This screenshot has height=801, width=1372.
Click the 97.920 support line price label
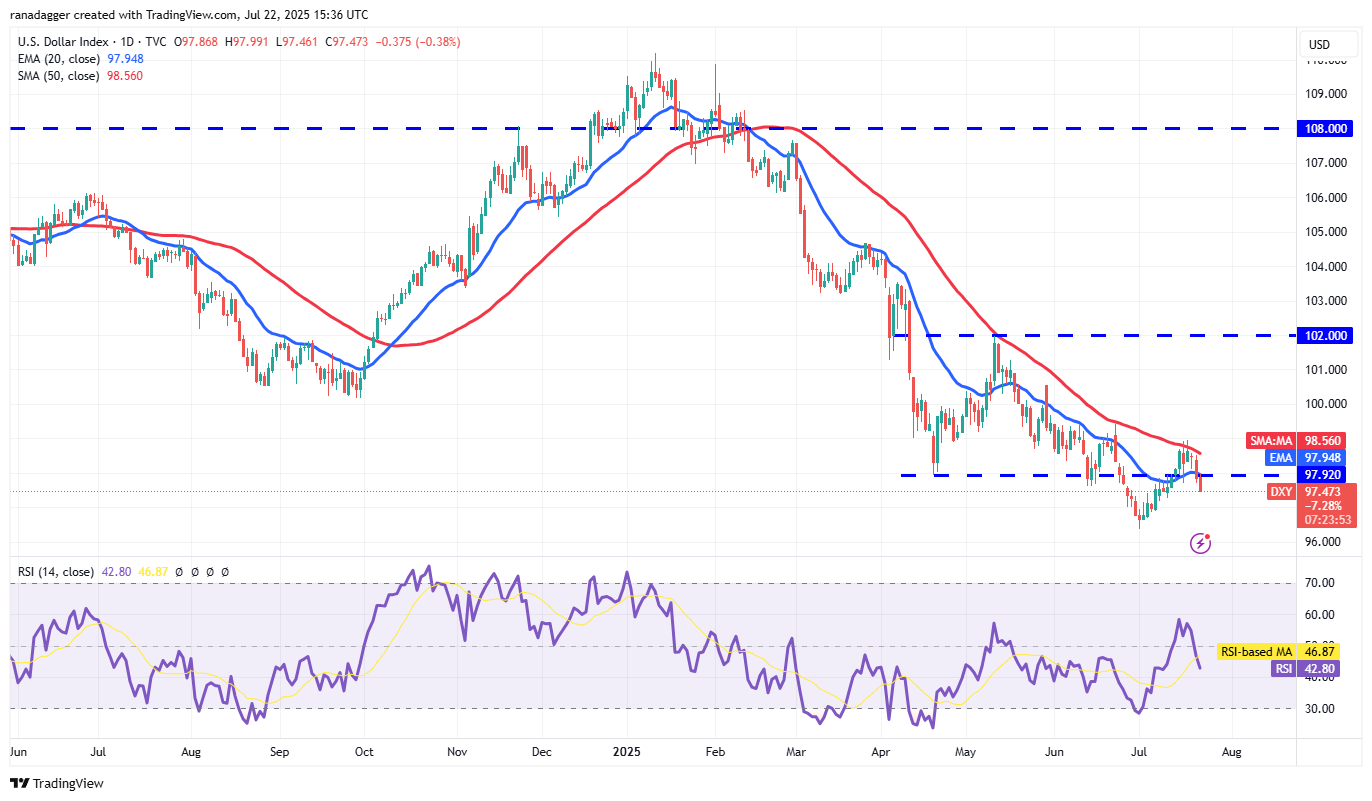1324,475
